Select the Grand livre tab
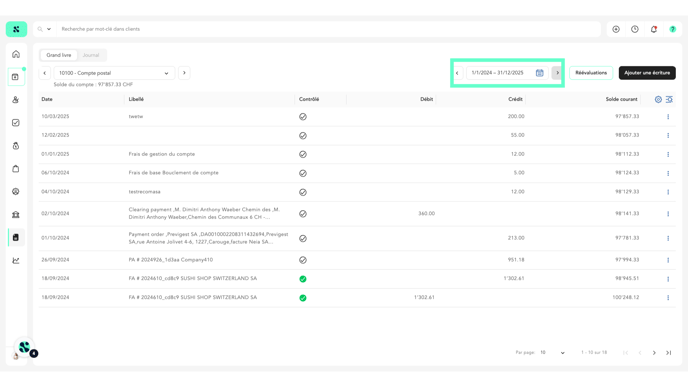This screenshot has width=688, height=387. (59, 55)
